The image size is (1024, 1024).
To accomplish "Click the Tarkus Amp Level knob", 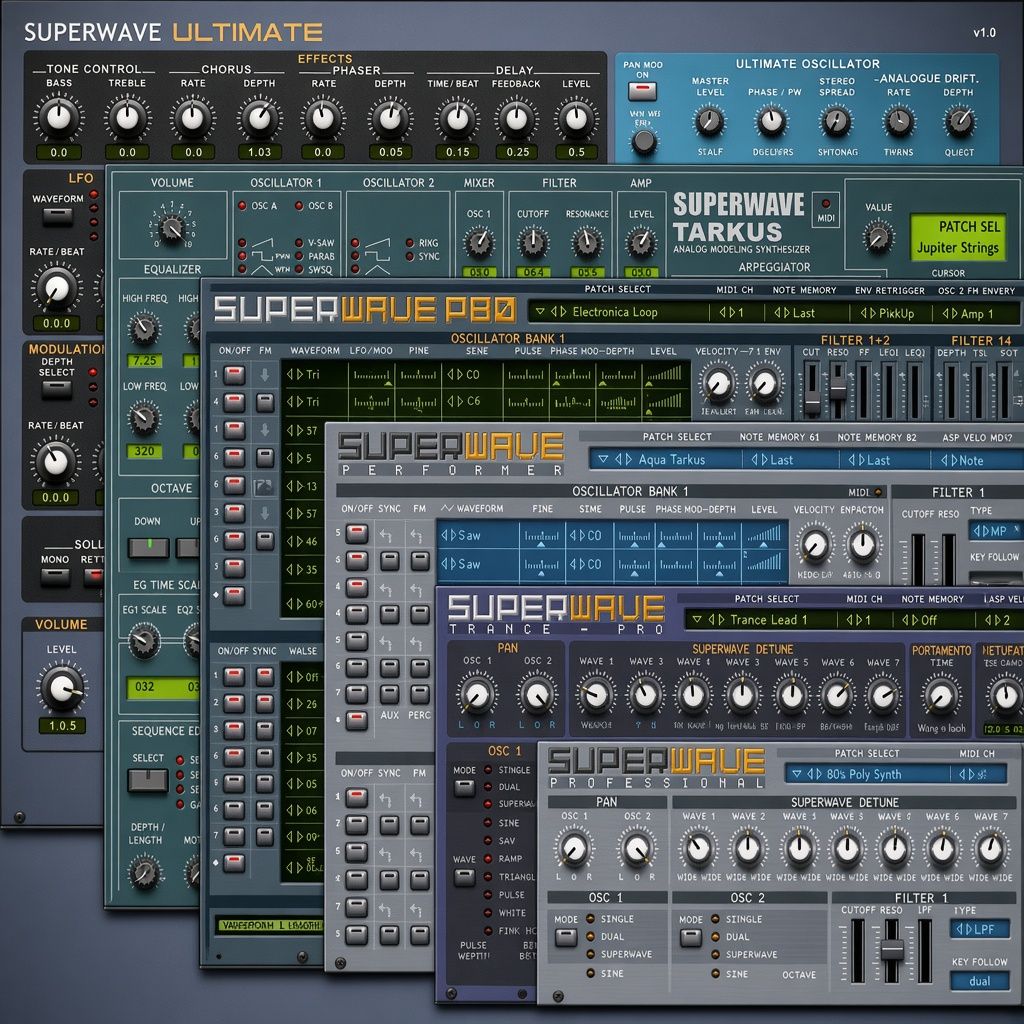I will tap(641, 242).
